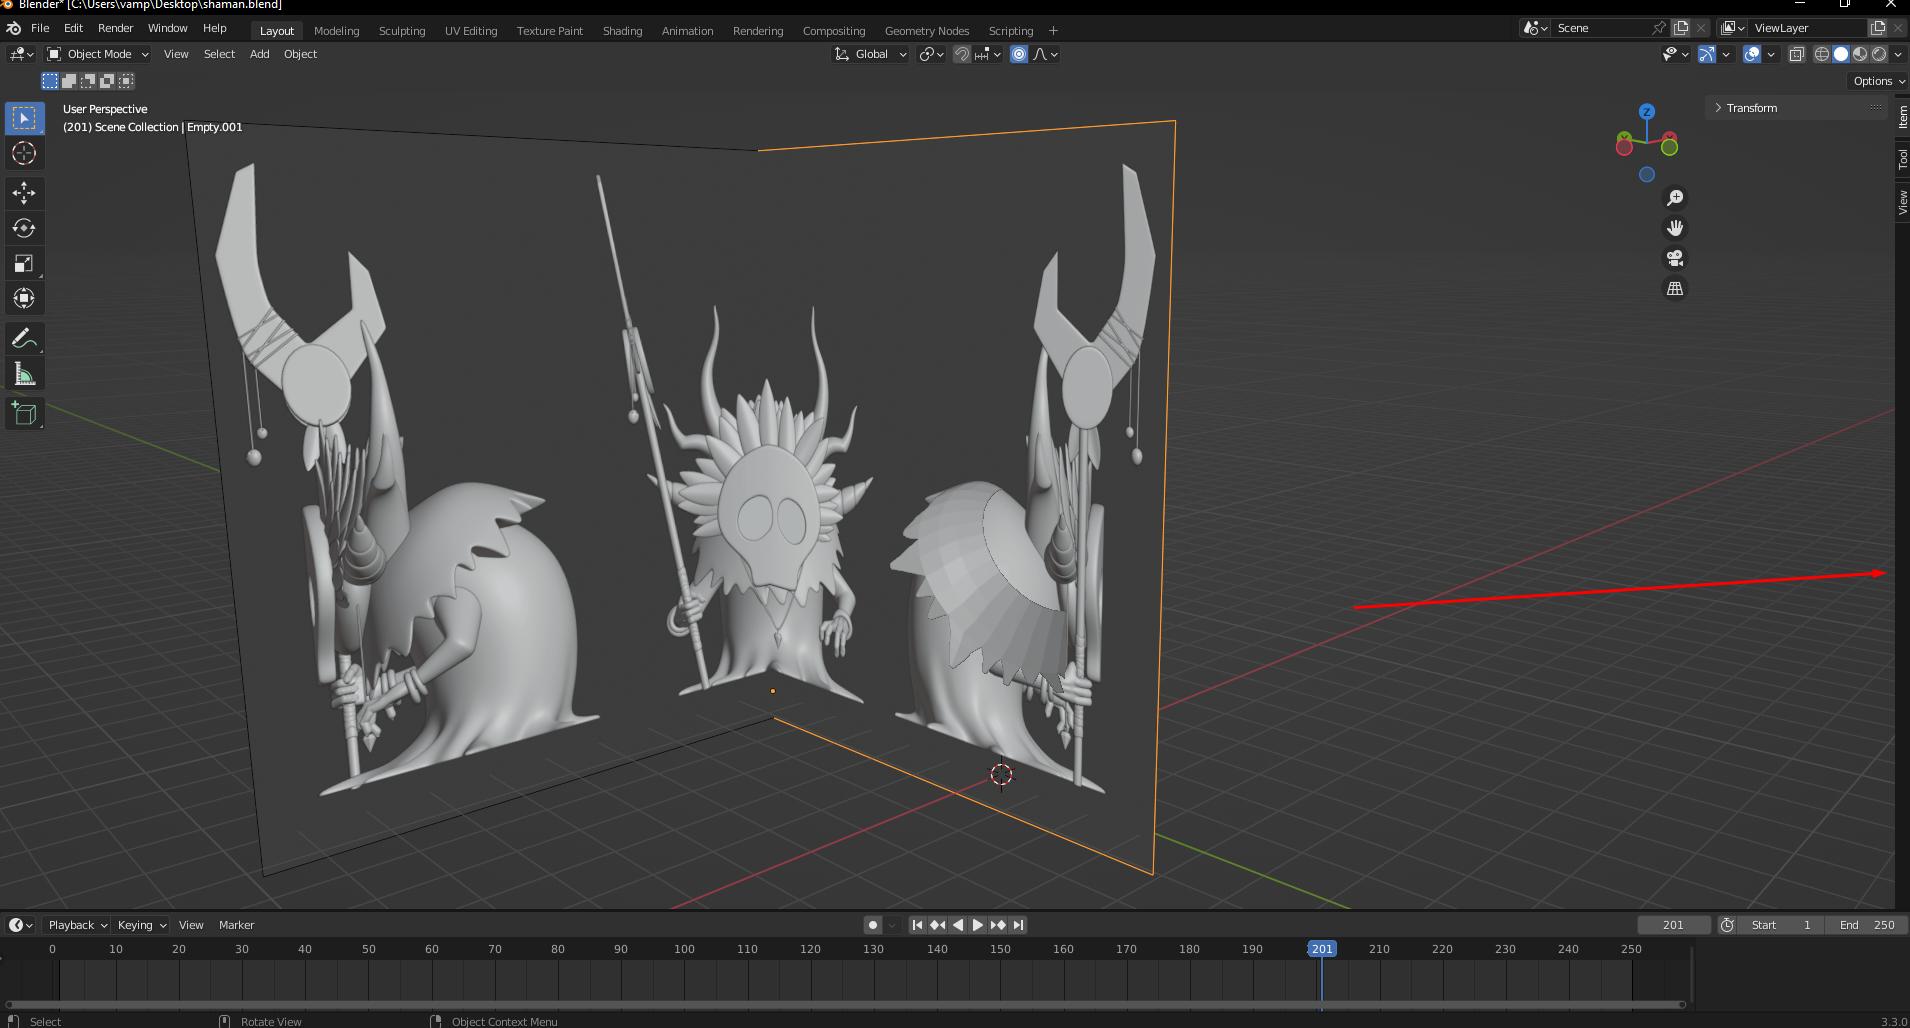Click the Blender logo menu icon
Screen dimensions: 1910x1028
14,28
